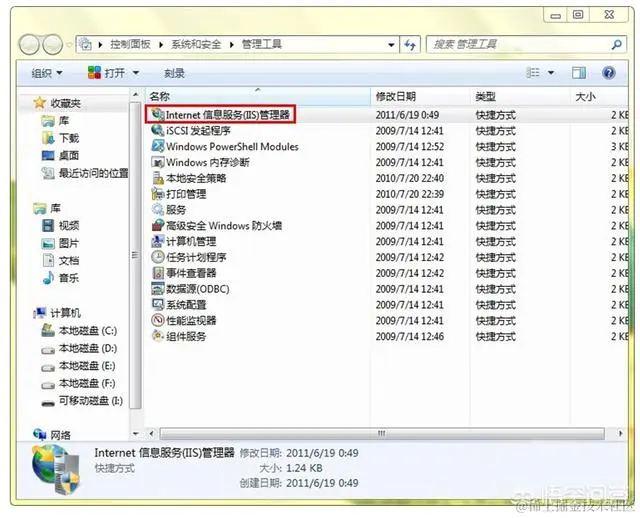Open the view options dropdown arrow

pos(551,73)
